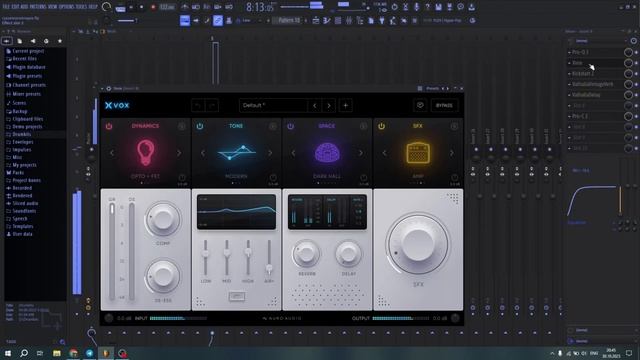
Task: Click the heart icon beside BYPASS
Action: tap(420, 105)
